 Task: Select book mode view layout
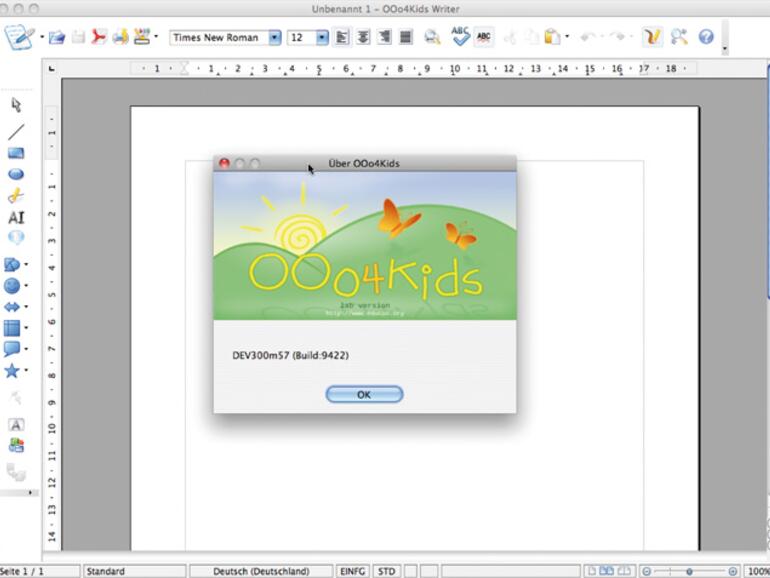click(x=624, y=571)
